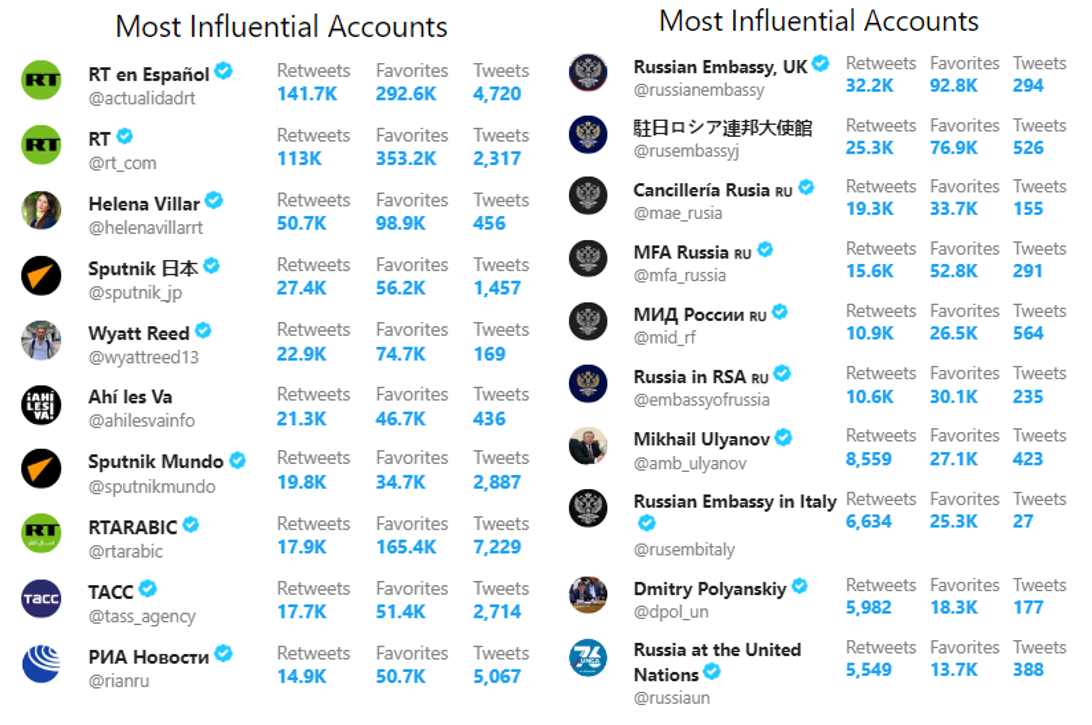Click the Sputnik 日本 orange logo avatar
1092x725 pixels.
point(41,276)
